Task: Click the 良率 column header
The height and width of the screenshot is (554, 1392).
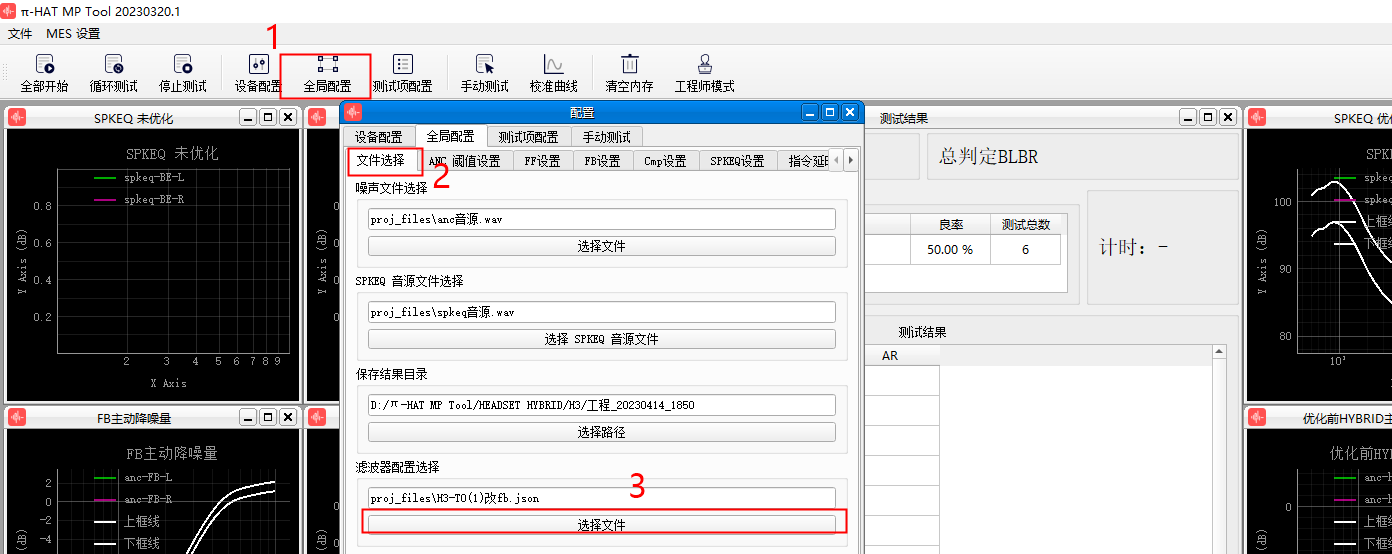Action: (950, 224)
